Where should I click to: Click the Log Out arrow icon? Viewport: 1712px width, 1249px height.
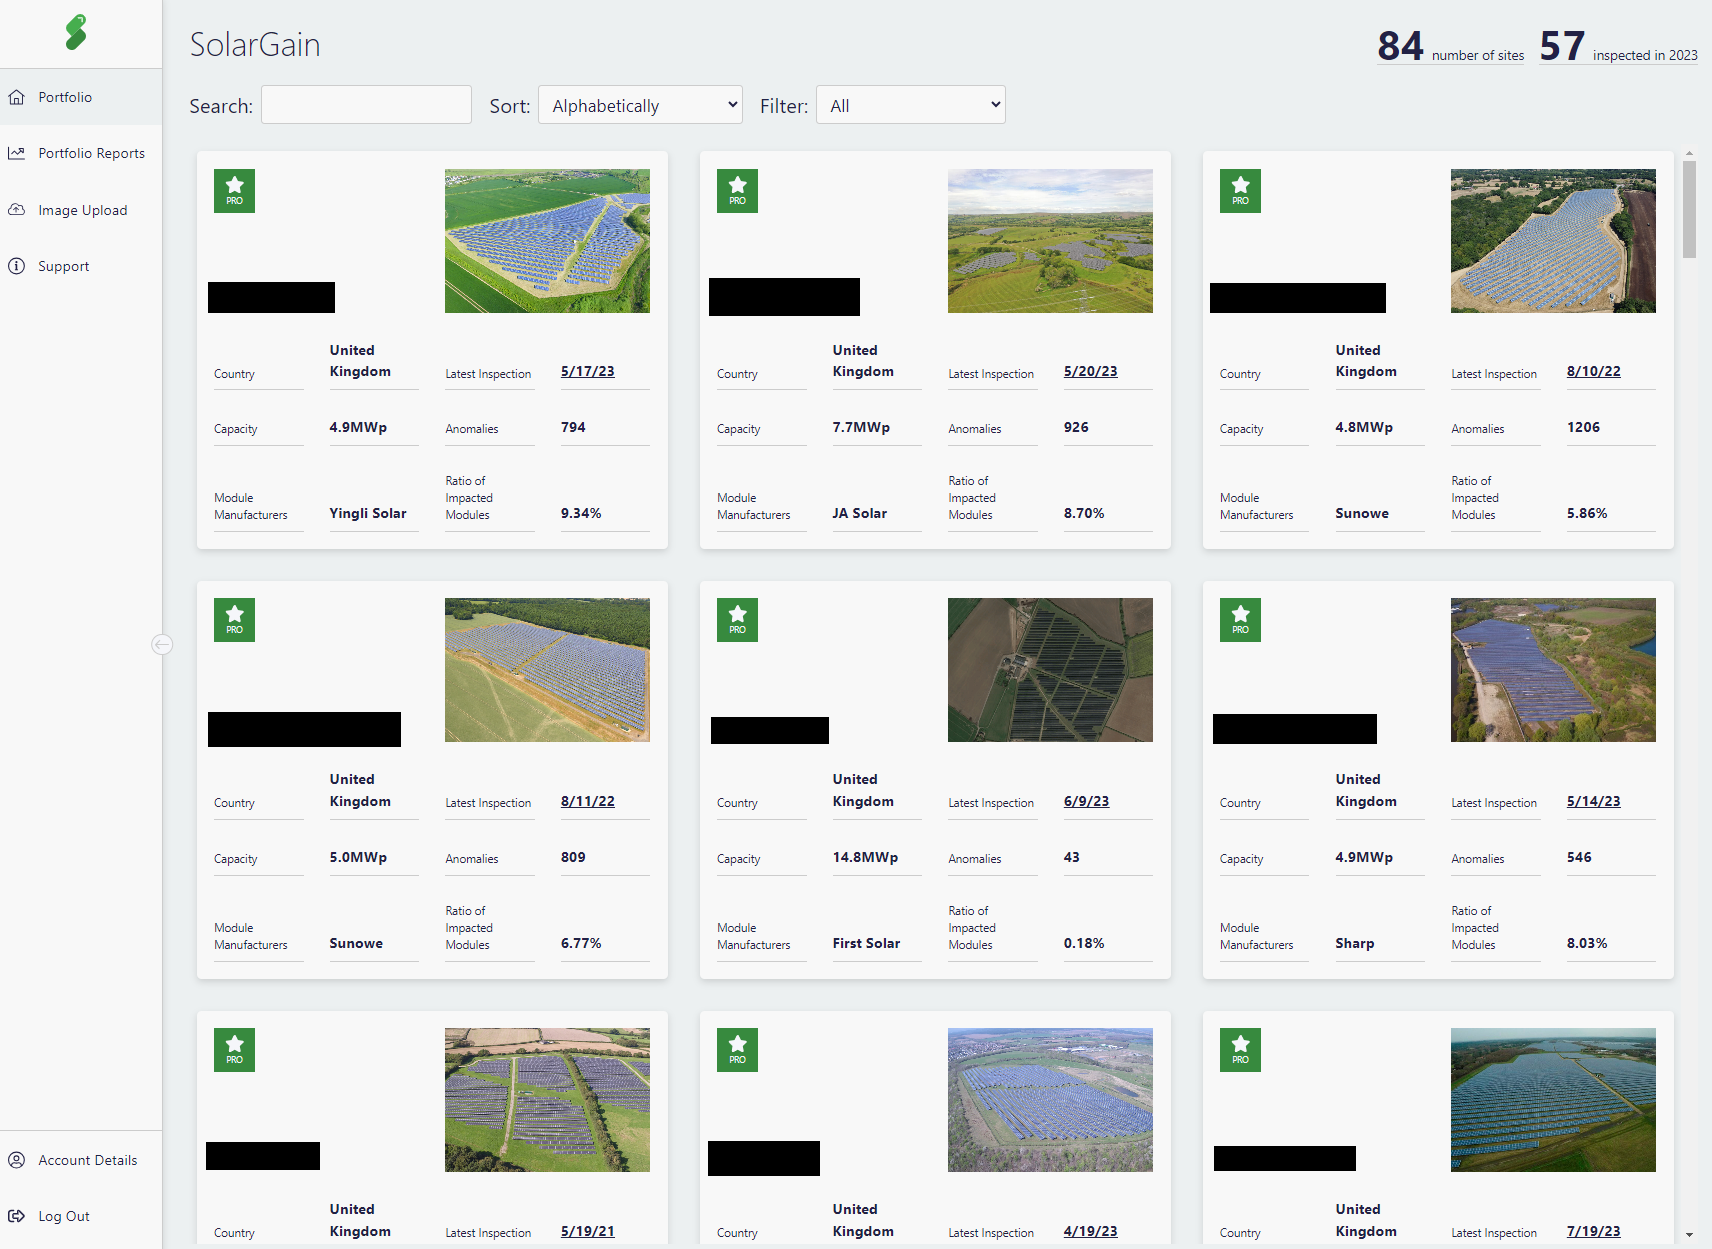point(17,1216)
